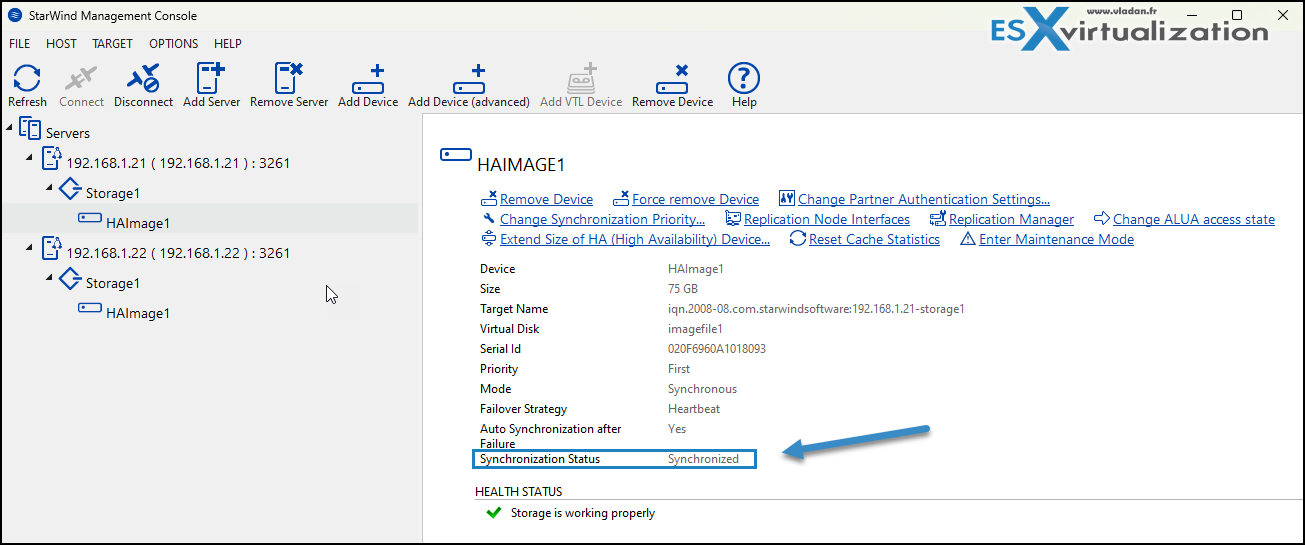Click Add Device (advanced) icon

[468, 80]
